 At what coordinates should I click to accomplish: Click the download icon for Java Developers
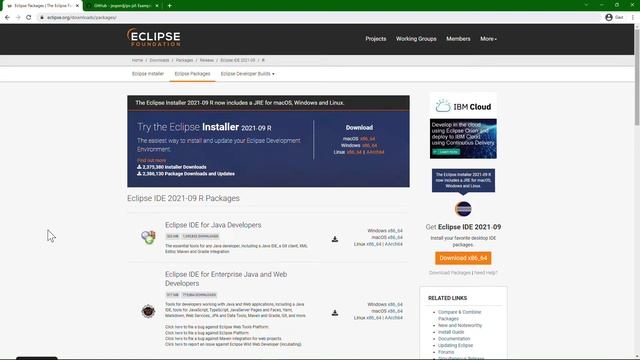(335, 239)
